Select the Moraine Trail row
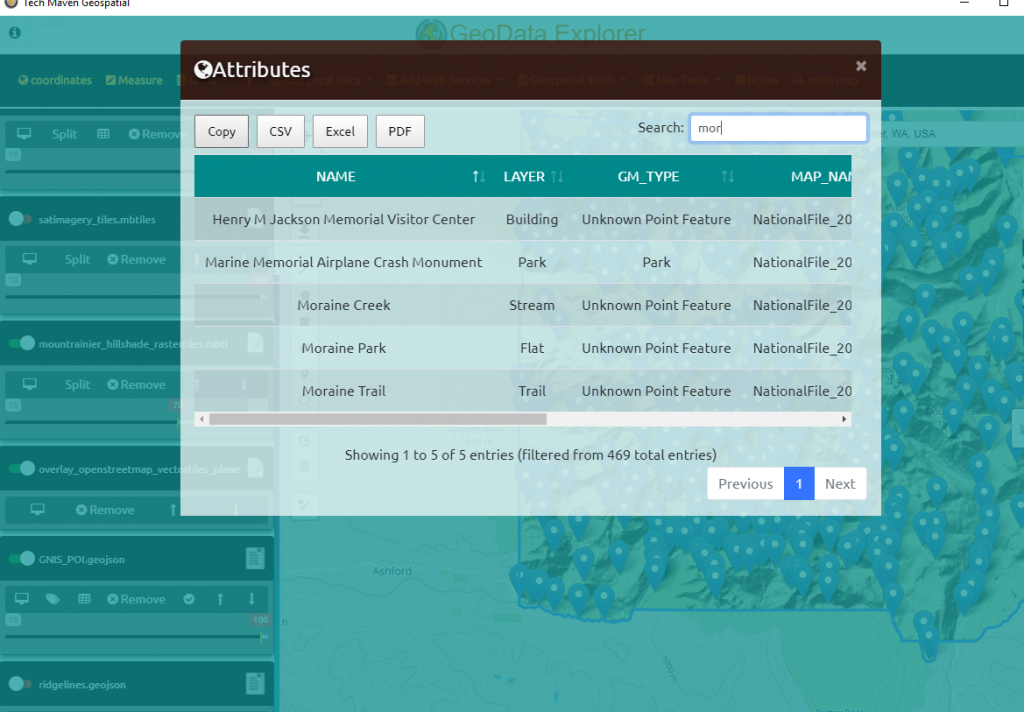 (x=522, y=391)
